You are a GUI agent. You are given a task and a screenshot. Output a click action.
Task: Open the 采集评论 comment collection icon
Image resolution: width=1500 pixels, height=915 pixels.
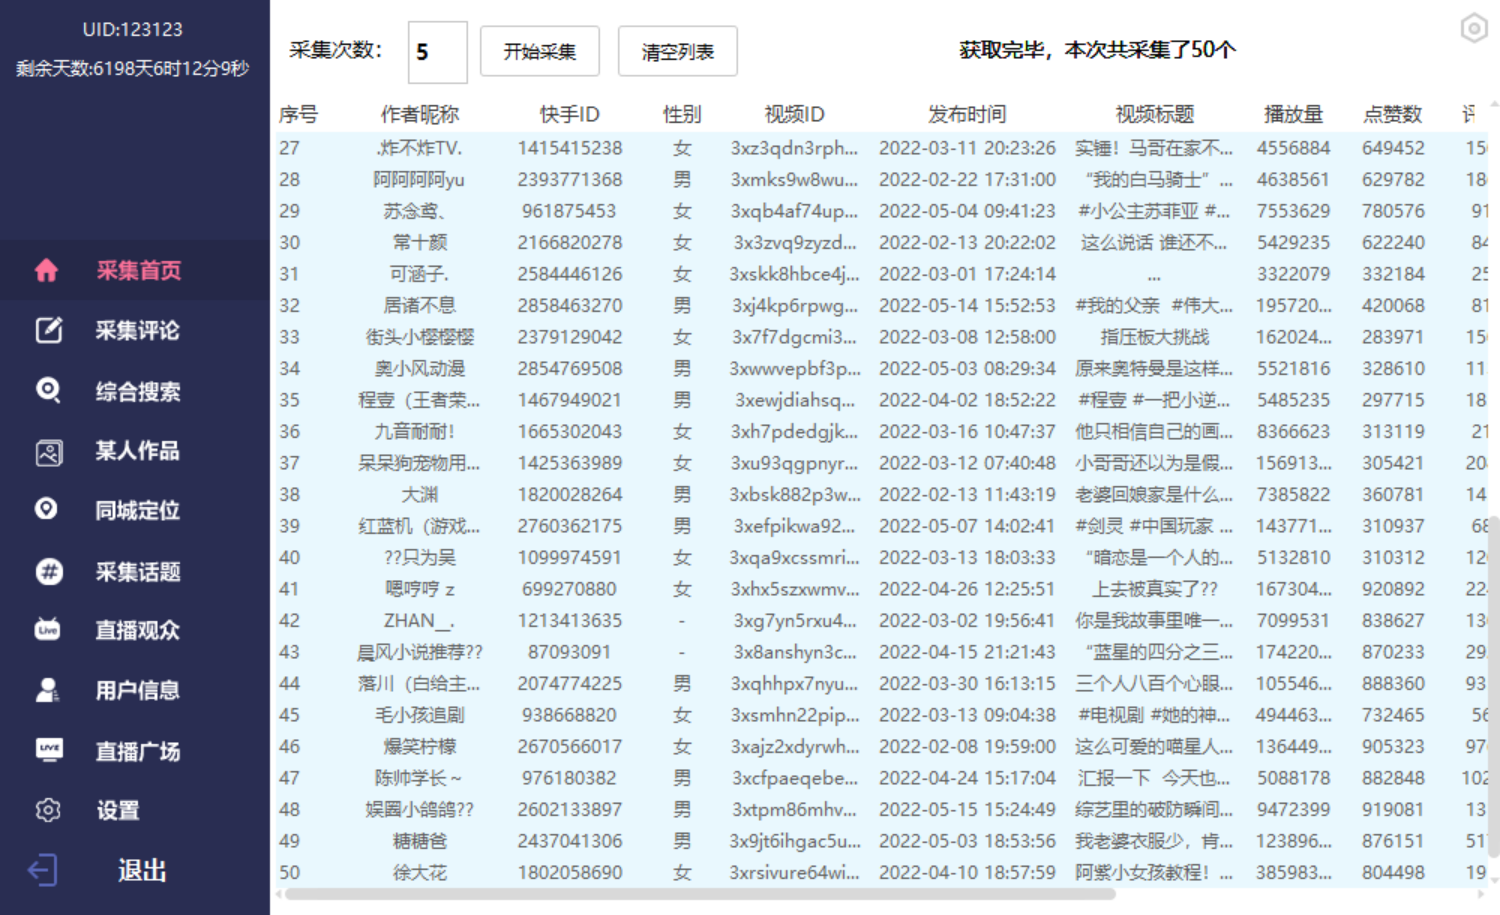tap(47, 330)
